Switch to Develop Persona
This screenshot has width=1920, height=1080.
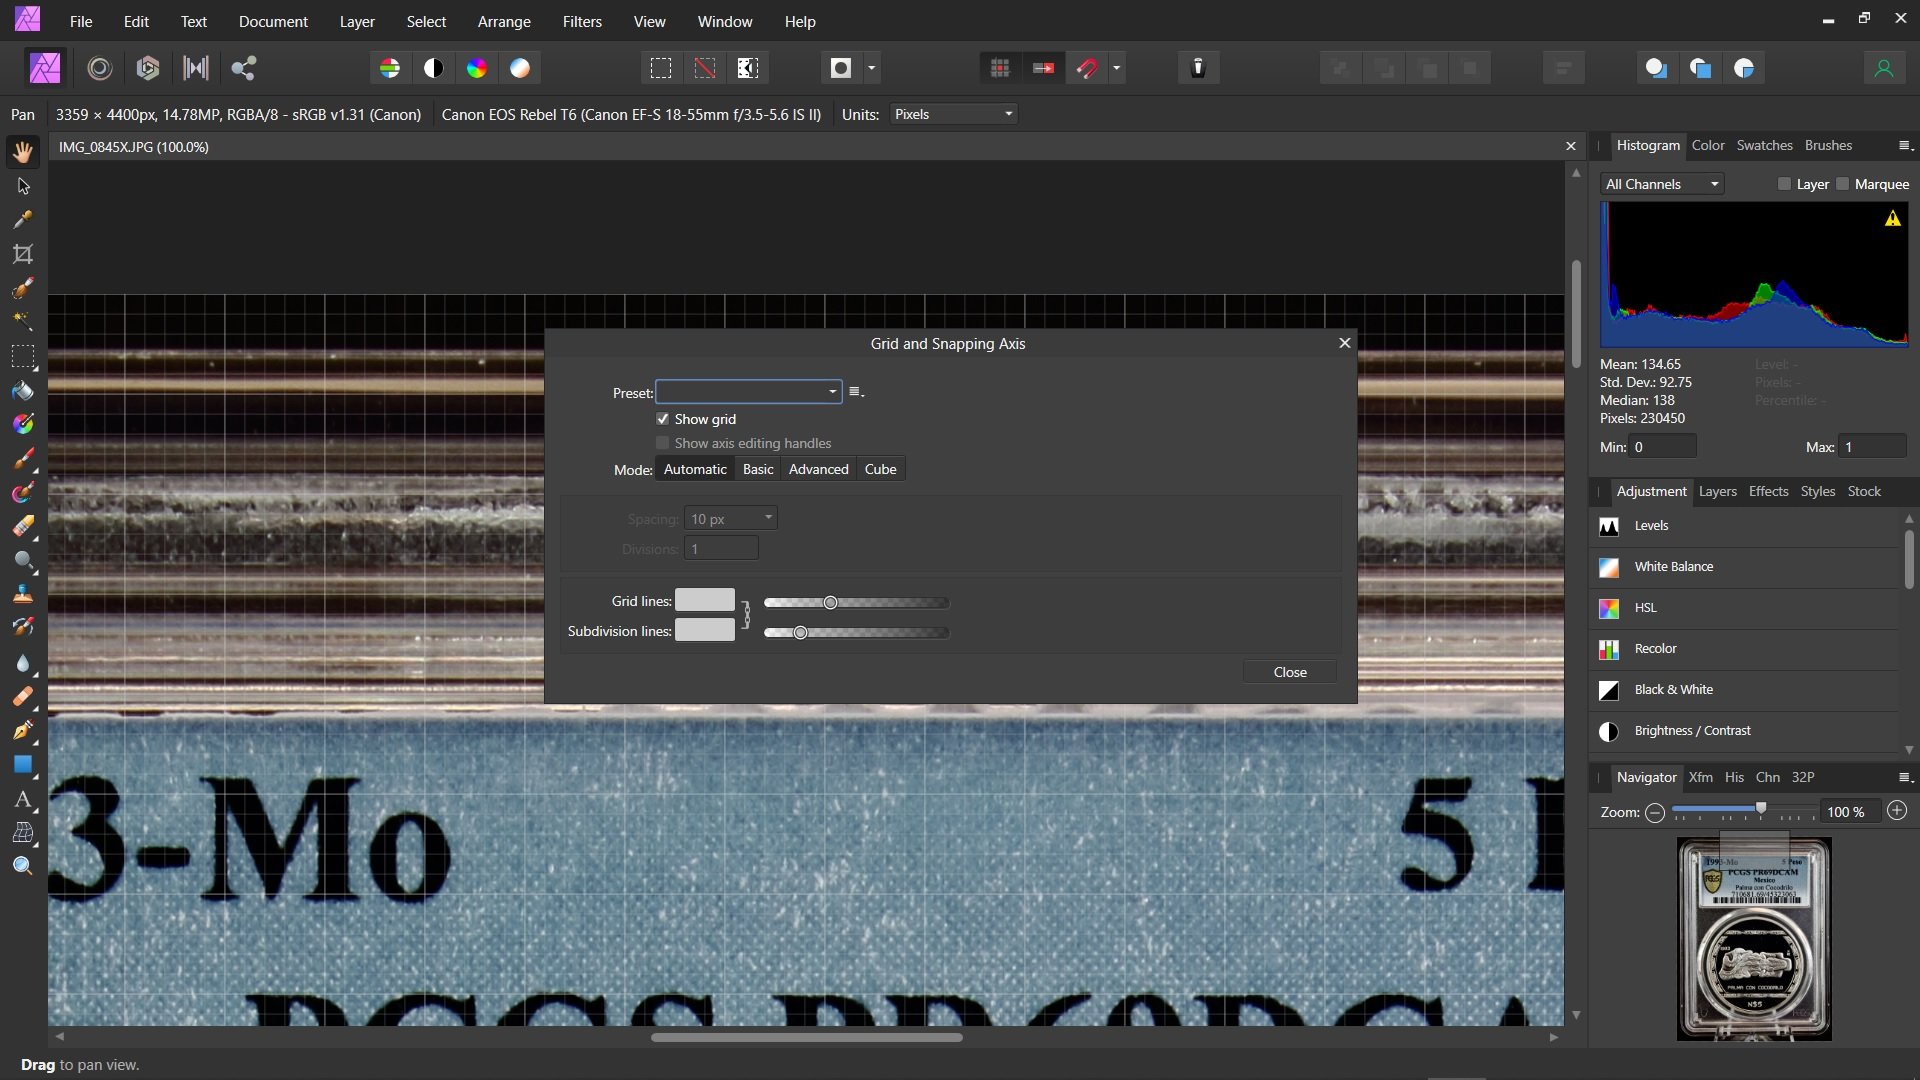[x=148, y=68]
